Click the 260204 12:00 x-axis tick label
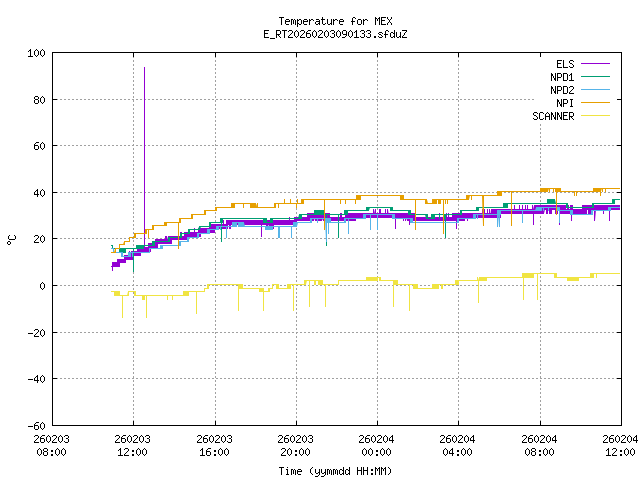Screen dimensions: 640x480 (620, 444)
